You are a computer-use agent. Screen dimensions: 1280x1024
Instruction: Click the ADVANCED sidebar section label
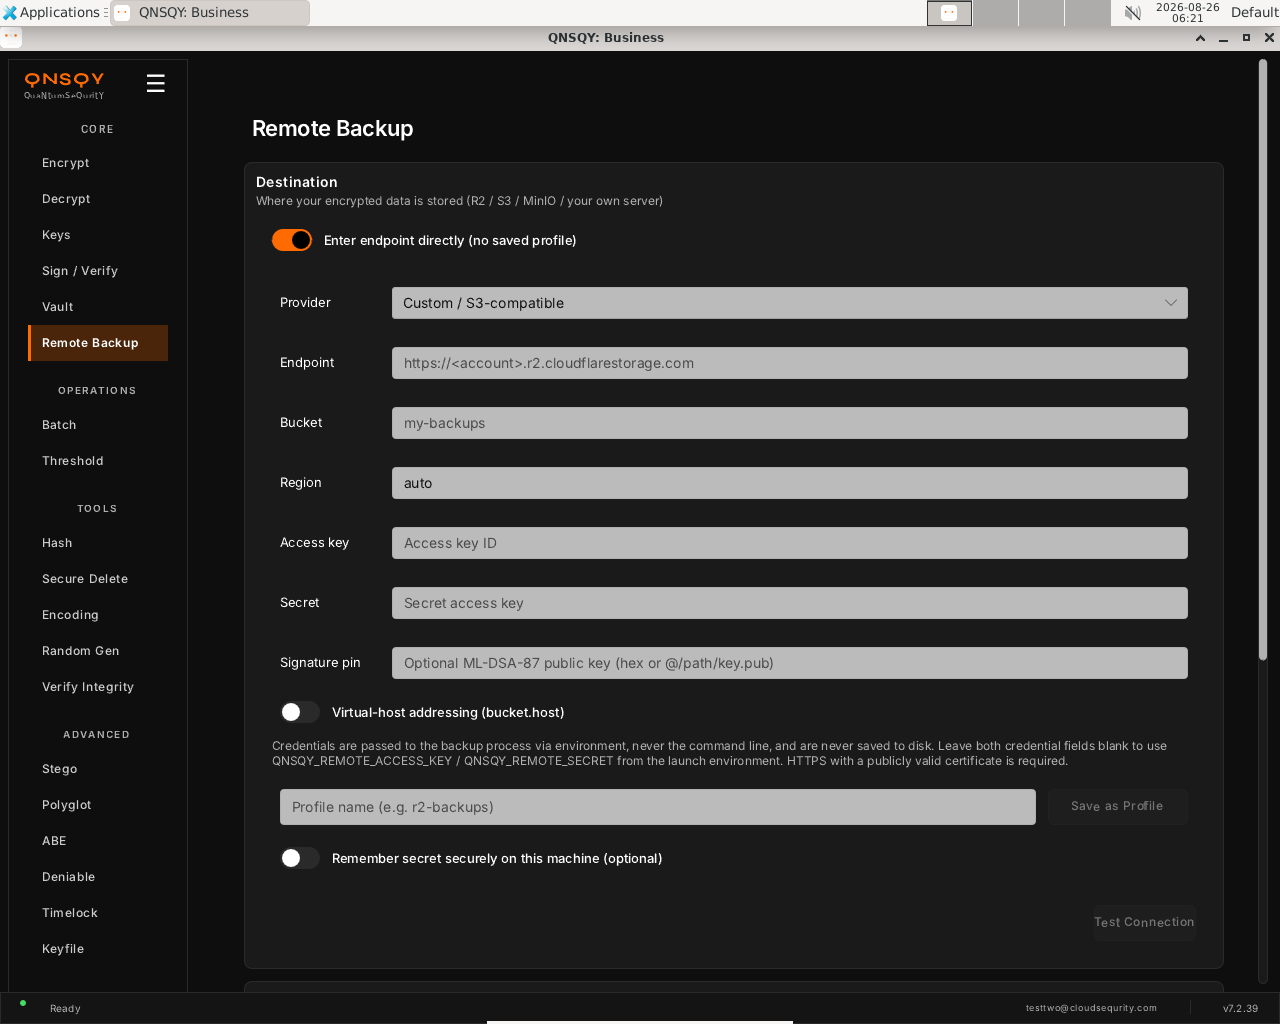[x=97, y=734]
